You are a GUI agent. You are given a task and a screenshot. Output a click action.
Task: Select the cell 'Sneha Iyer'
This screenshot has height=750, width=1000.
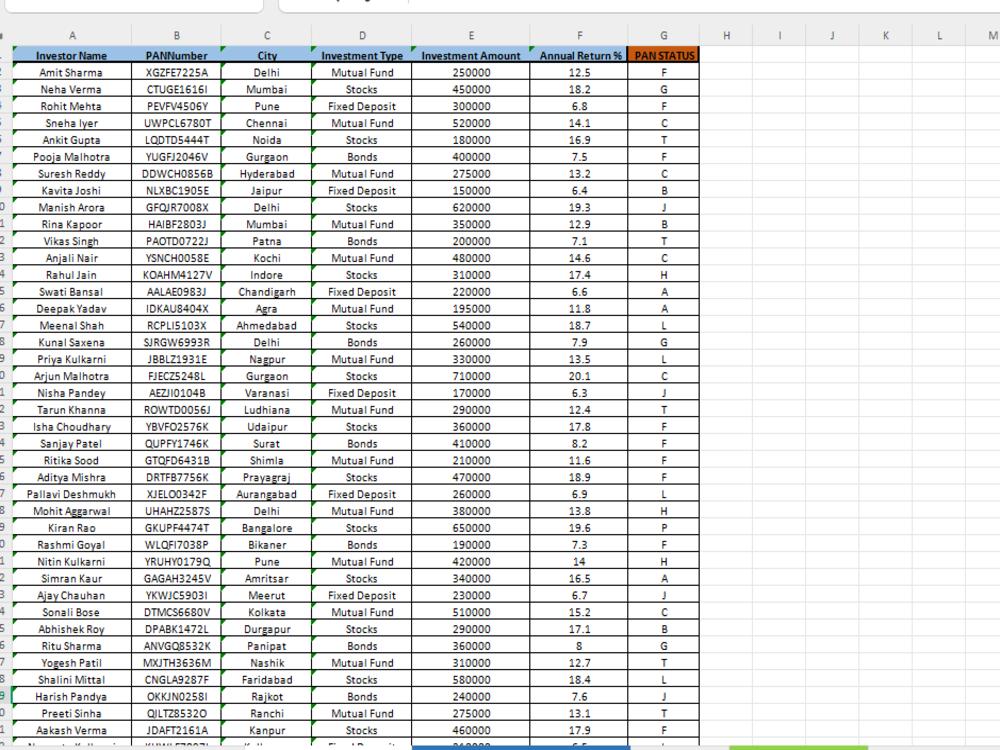coord(72,123)
